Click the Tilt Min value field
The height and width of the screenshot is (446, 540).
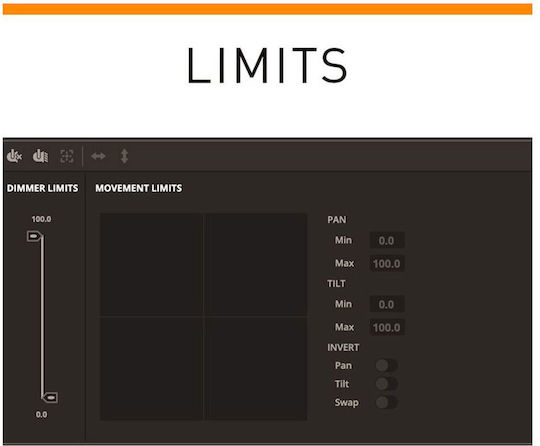[387, 304]
